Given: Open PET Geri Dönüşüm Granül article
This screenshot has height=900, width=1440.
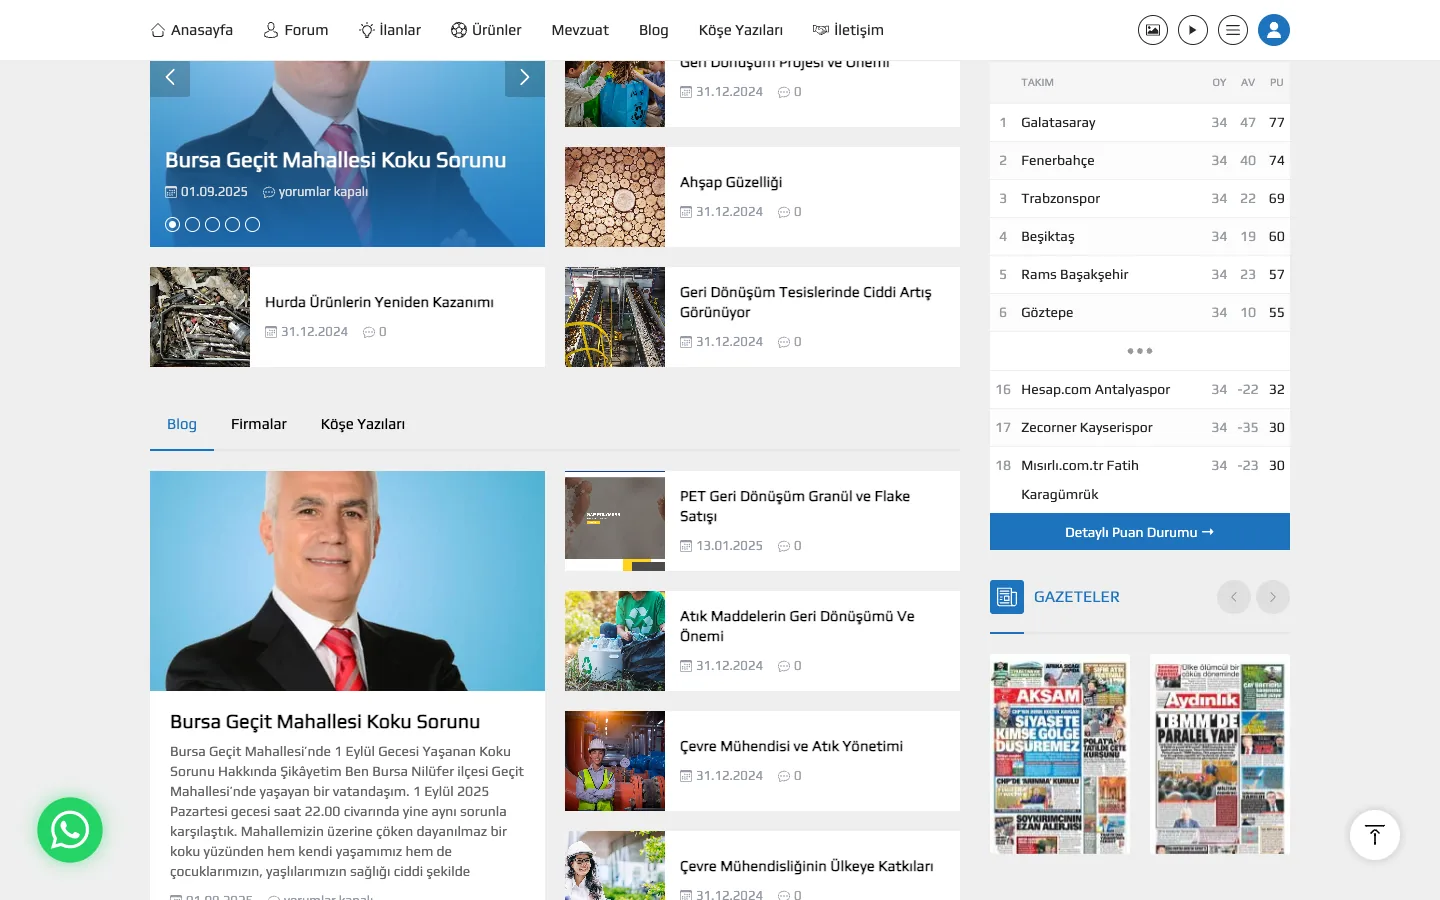Looking at the screenshot, I should click(795, 506).
